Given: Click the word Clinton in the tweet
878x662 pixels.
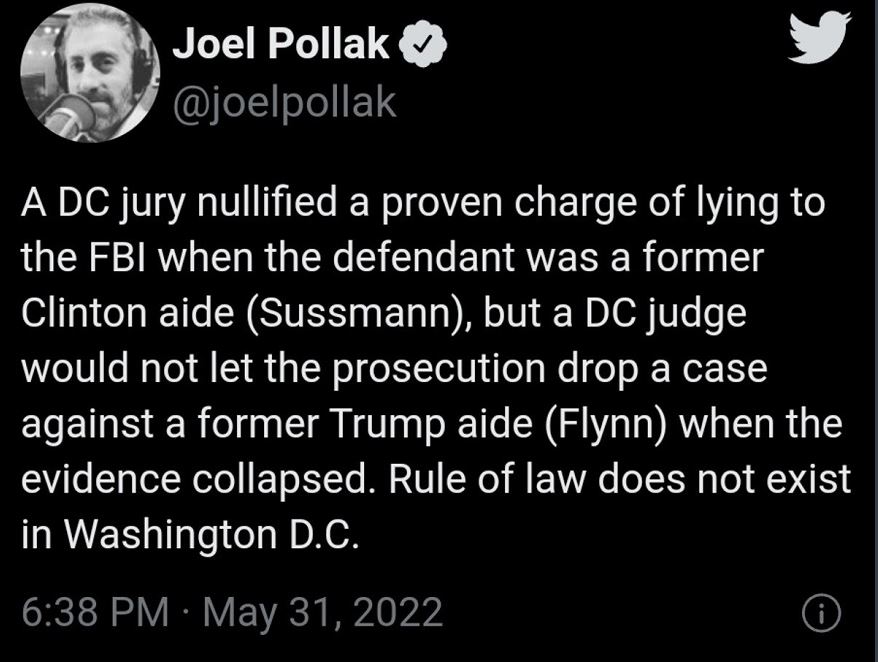Looking at the screenshot, I should pos(85,313).
